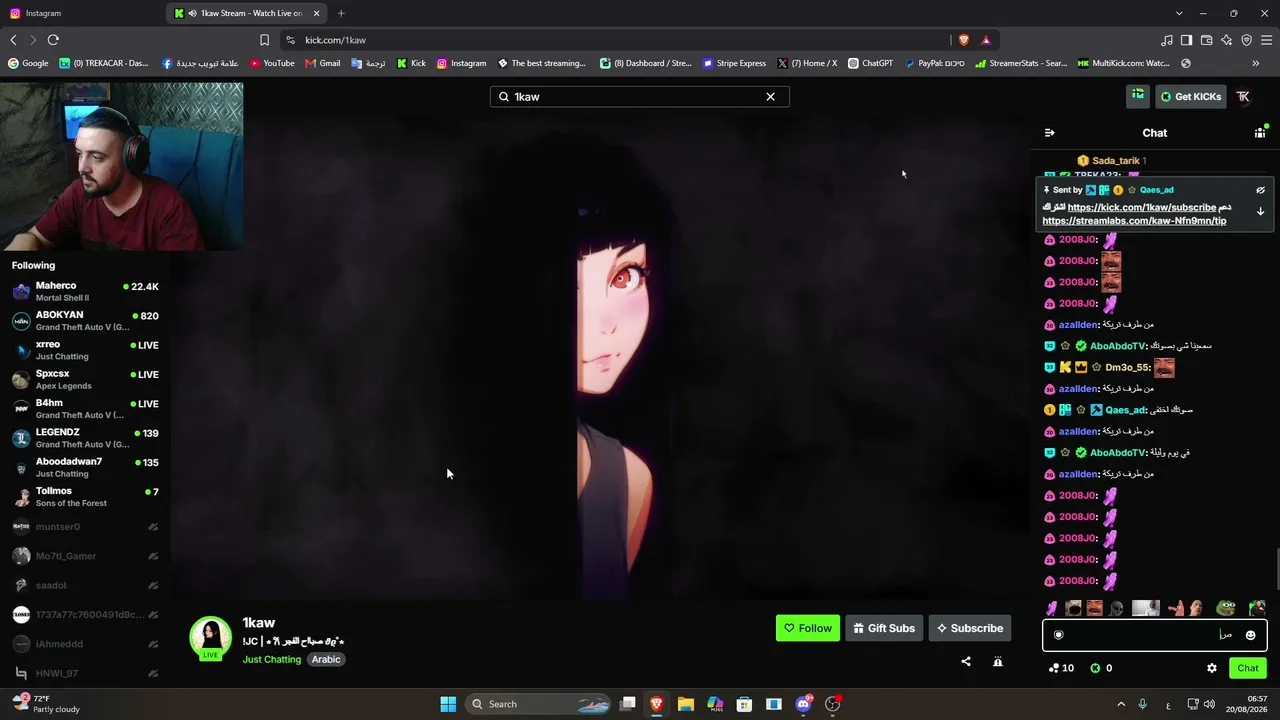Screen dimensions: 1280x720
Task: Click the Get KICKs button
Action: tap(1190, 97)
